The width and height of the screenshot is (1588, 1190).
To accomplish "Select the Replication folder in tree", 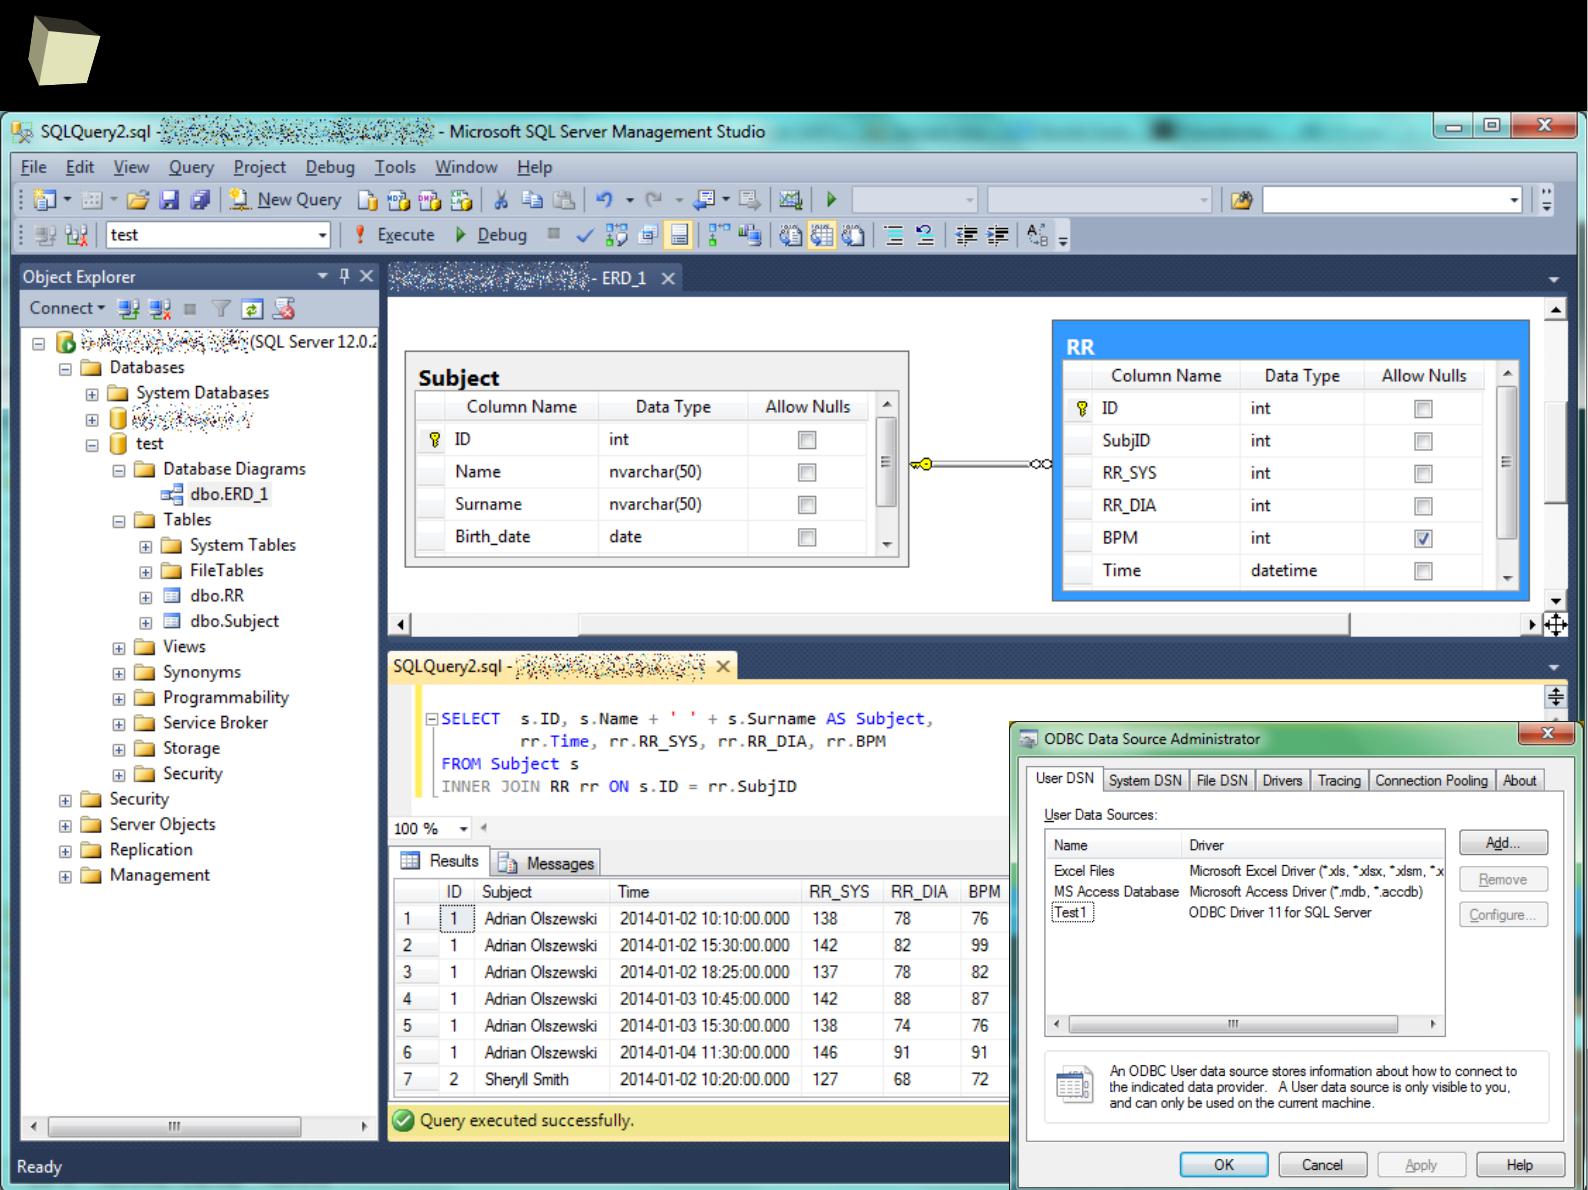I will pos(150,849).
